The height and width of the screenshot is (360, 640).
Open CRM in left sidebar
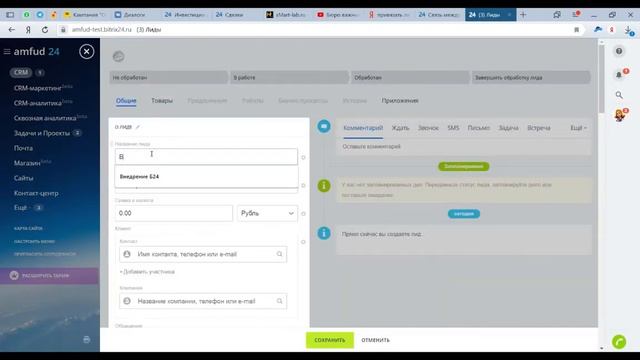click(x=21, y=73)
